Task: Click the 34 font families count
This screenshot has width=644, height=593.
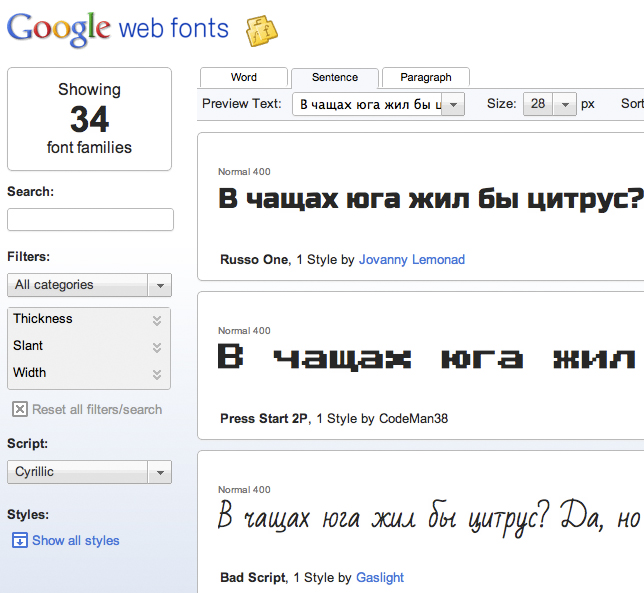Action: pyautogui.click(x=90, y=119)
